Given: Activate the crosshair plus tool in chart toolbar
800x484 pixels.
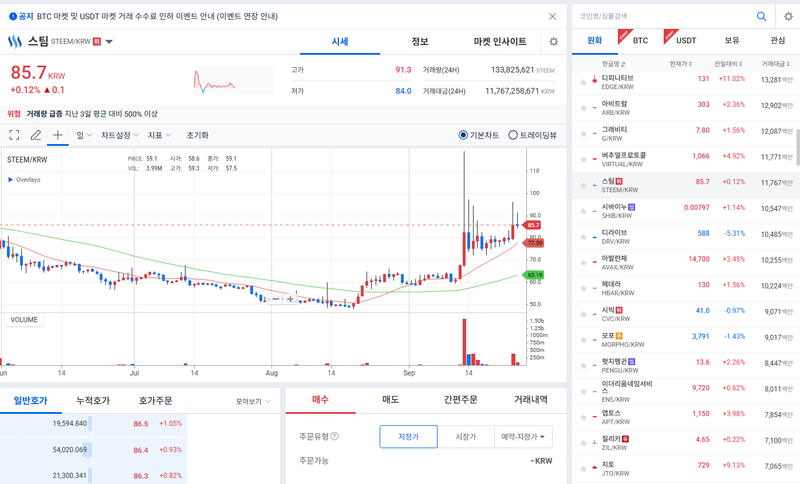Looking at the screenshot, I should tap(58, 135).
